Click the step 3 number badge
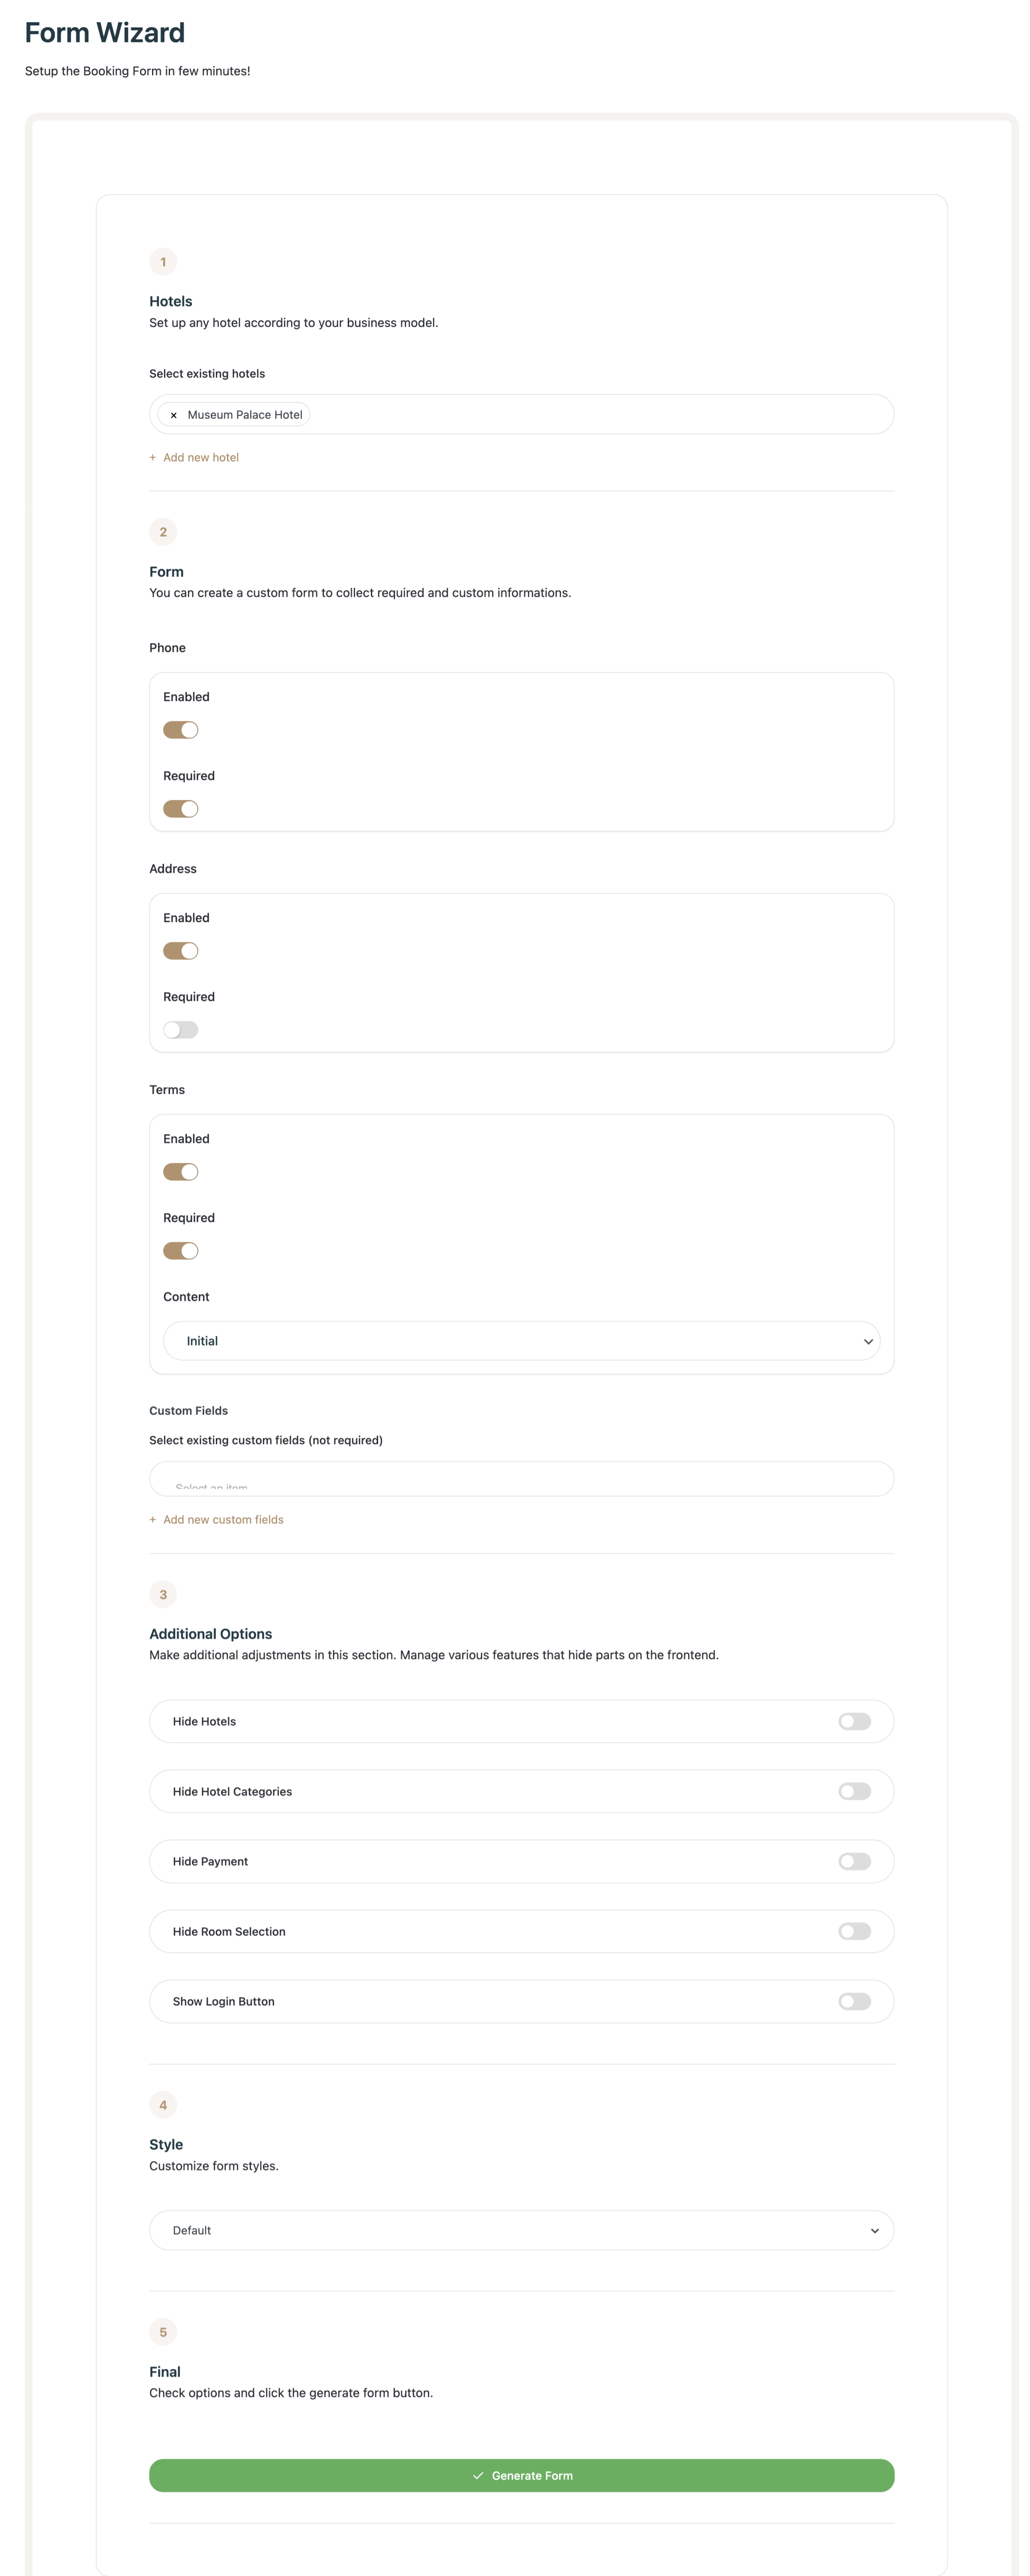Screen dimensions: 1030x2576 click(x=163, y=1594)
